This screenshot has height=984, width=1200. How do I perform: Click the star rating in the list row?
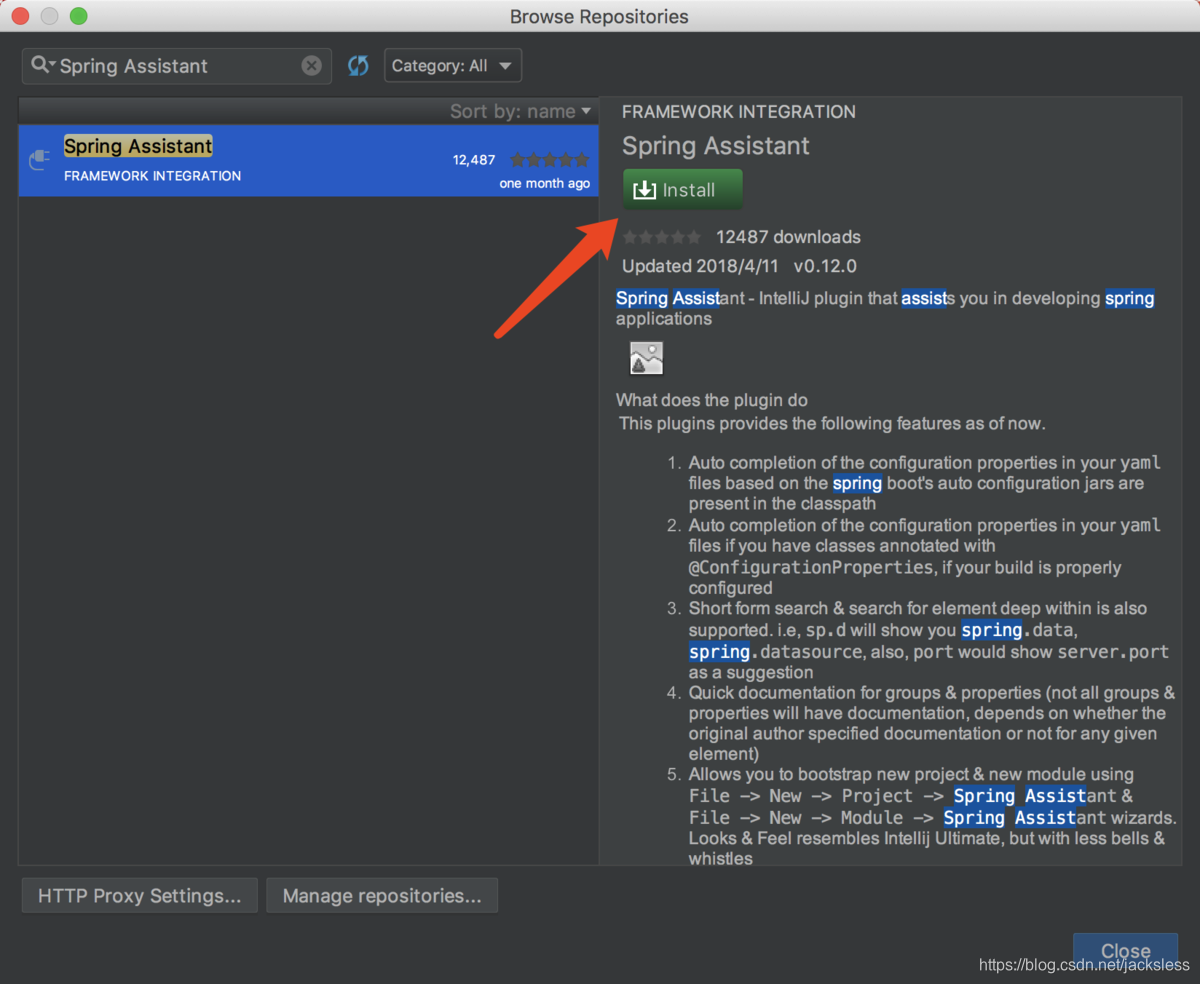(549, 160)
